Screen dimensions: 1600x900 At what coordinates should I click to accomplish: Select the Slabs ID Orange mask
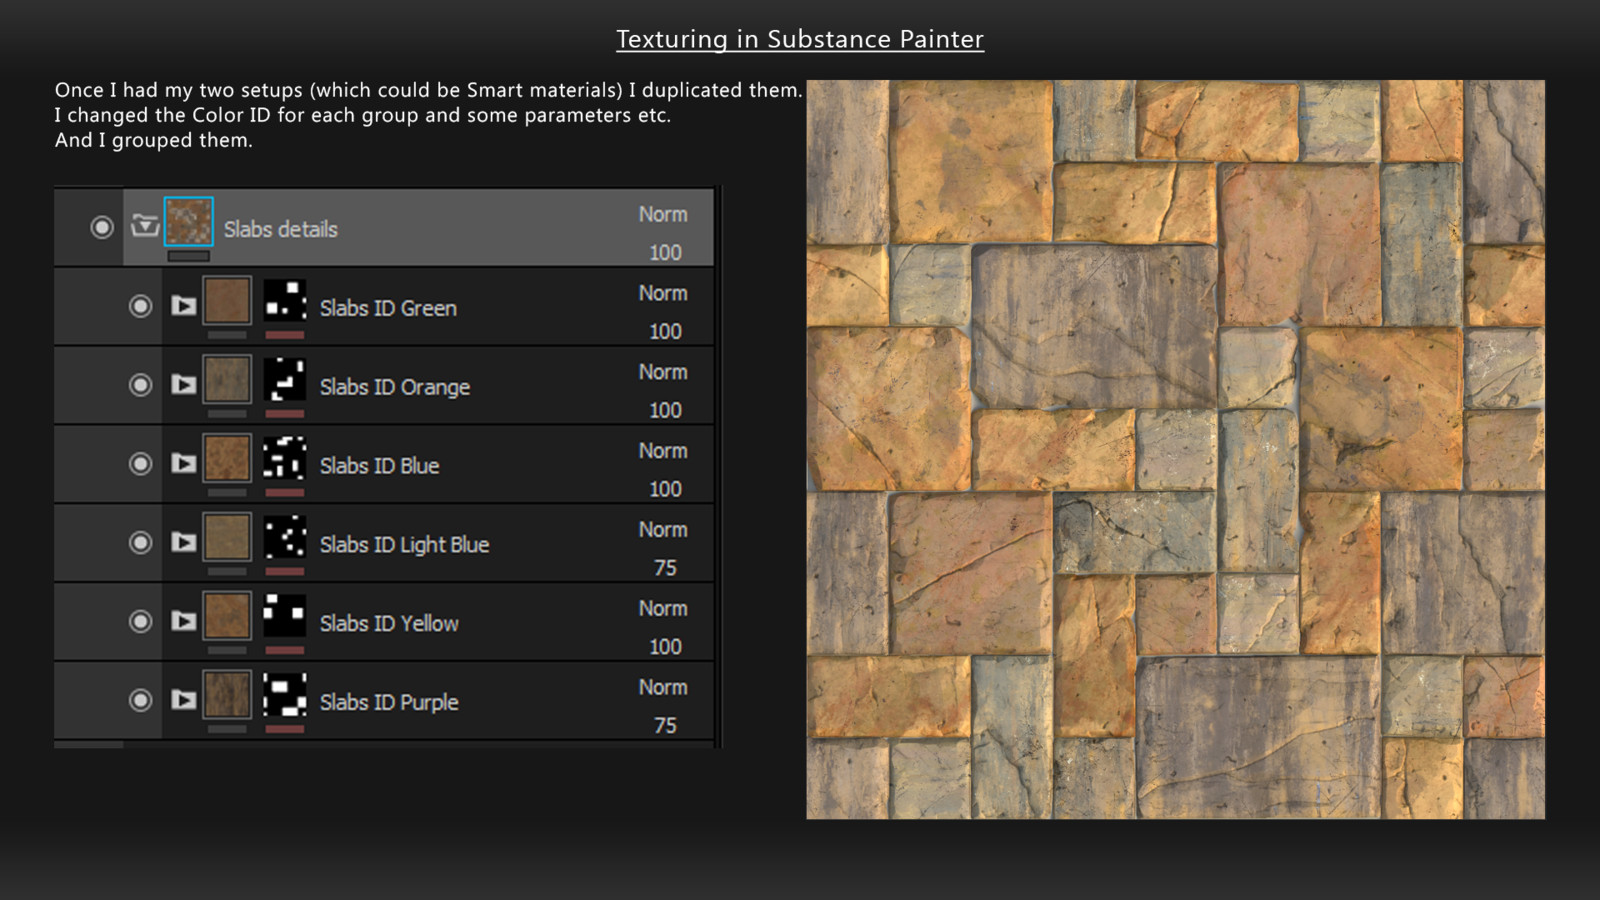pos(285,380)
